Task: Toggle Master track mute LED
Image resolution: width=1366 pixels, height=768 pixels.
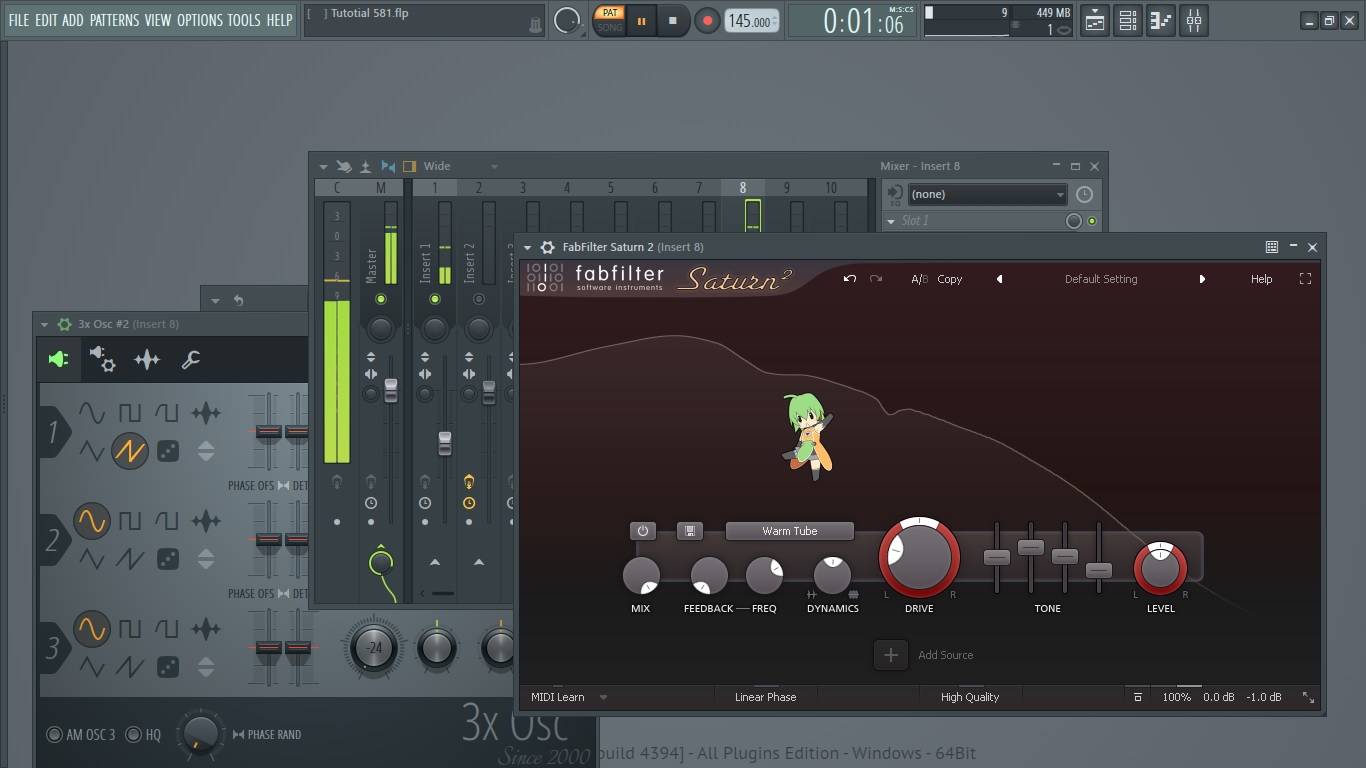Action: pyautogui.click(x=380, y=299)
